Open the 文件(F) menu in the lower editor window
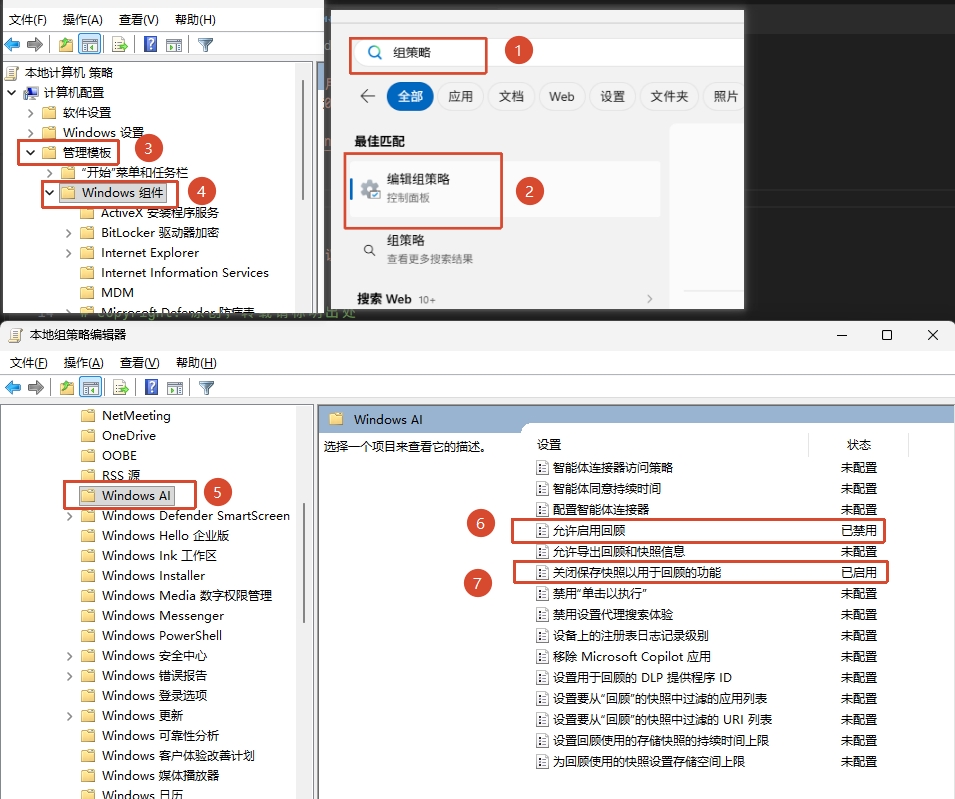The image size is (955, 799). tap(29, 363)
